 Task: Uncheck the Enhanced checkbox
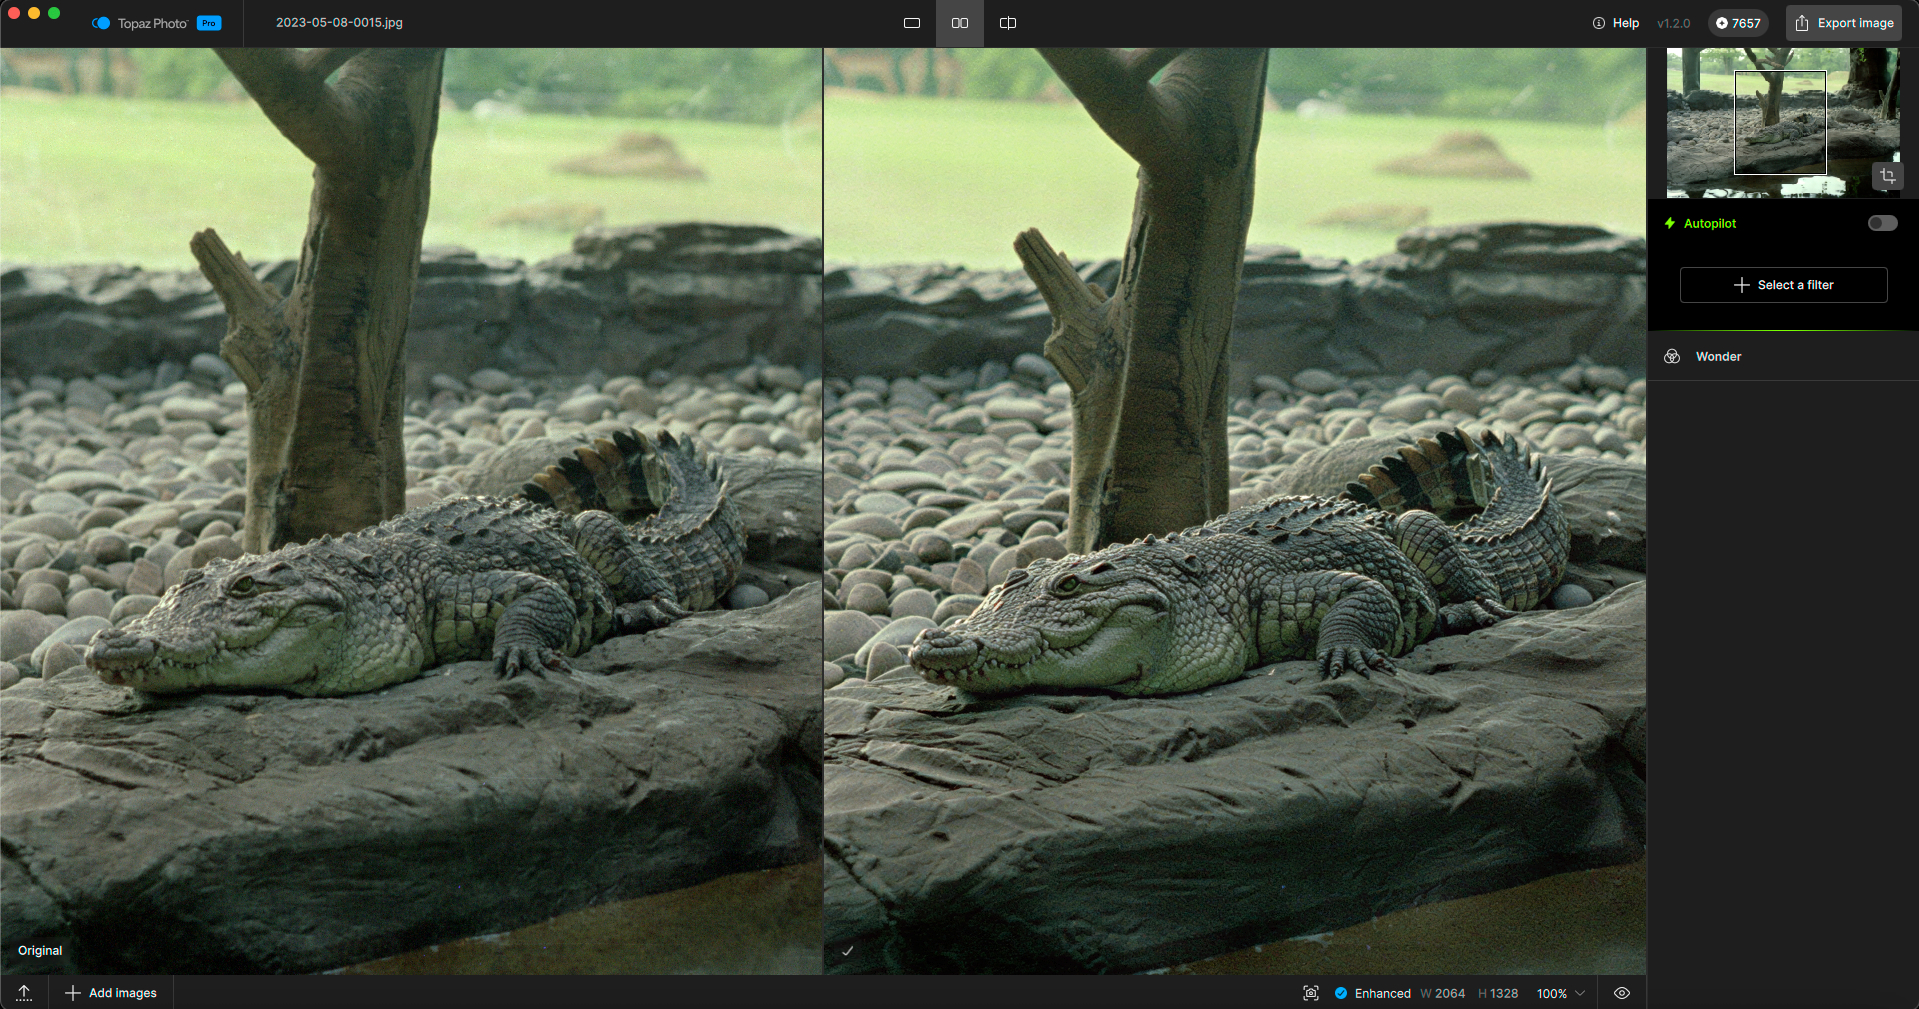coord(1341,993)
